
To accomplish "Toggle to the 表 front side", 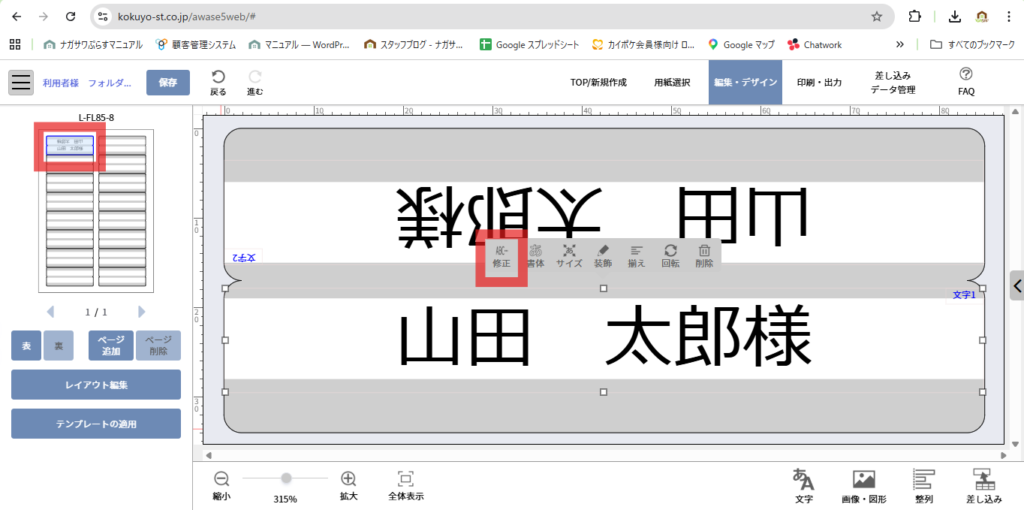I will tap(26, 345).
